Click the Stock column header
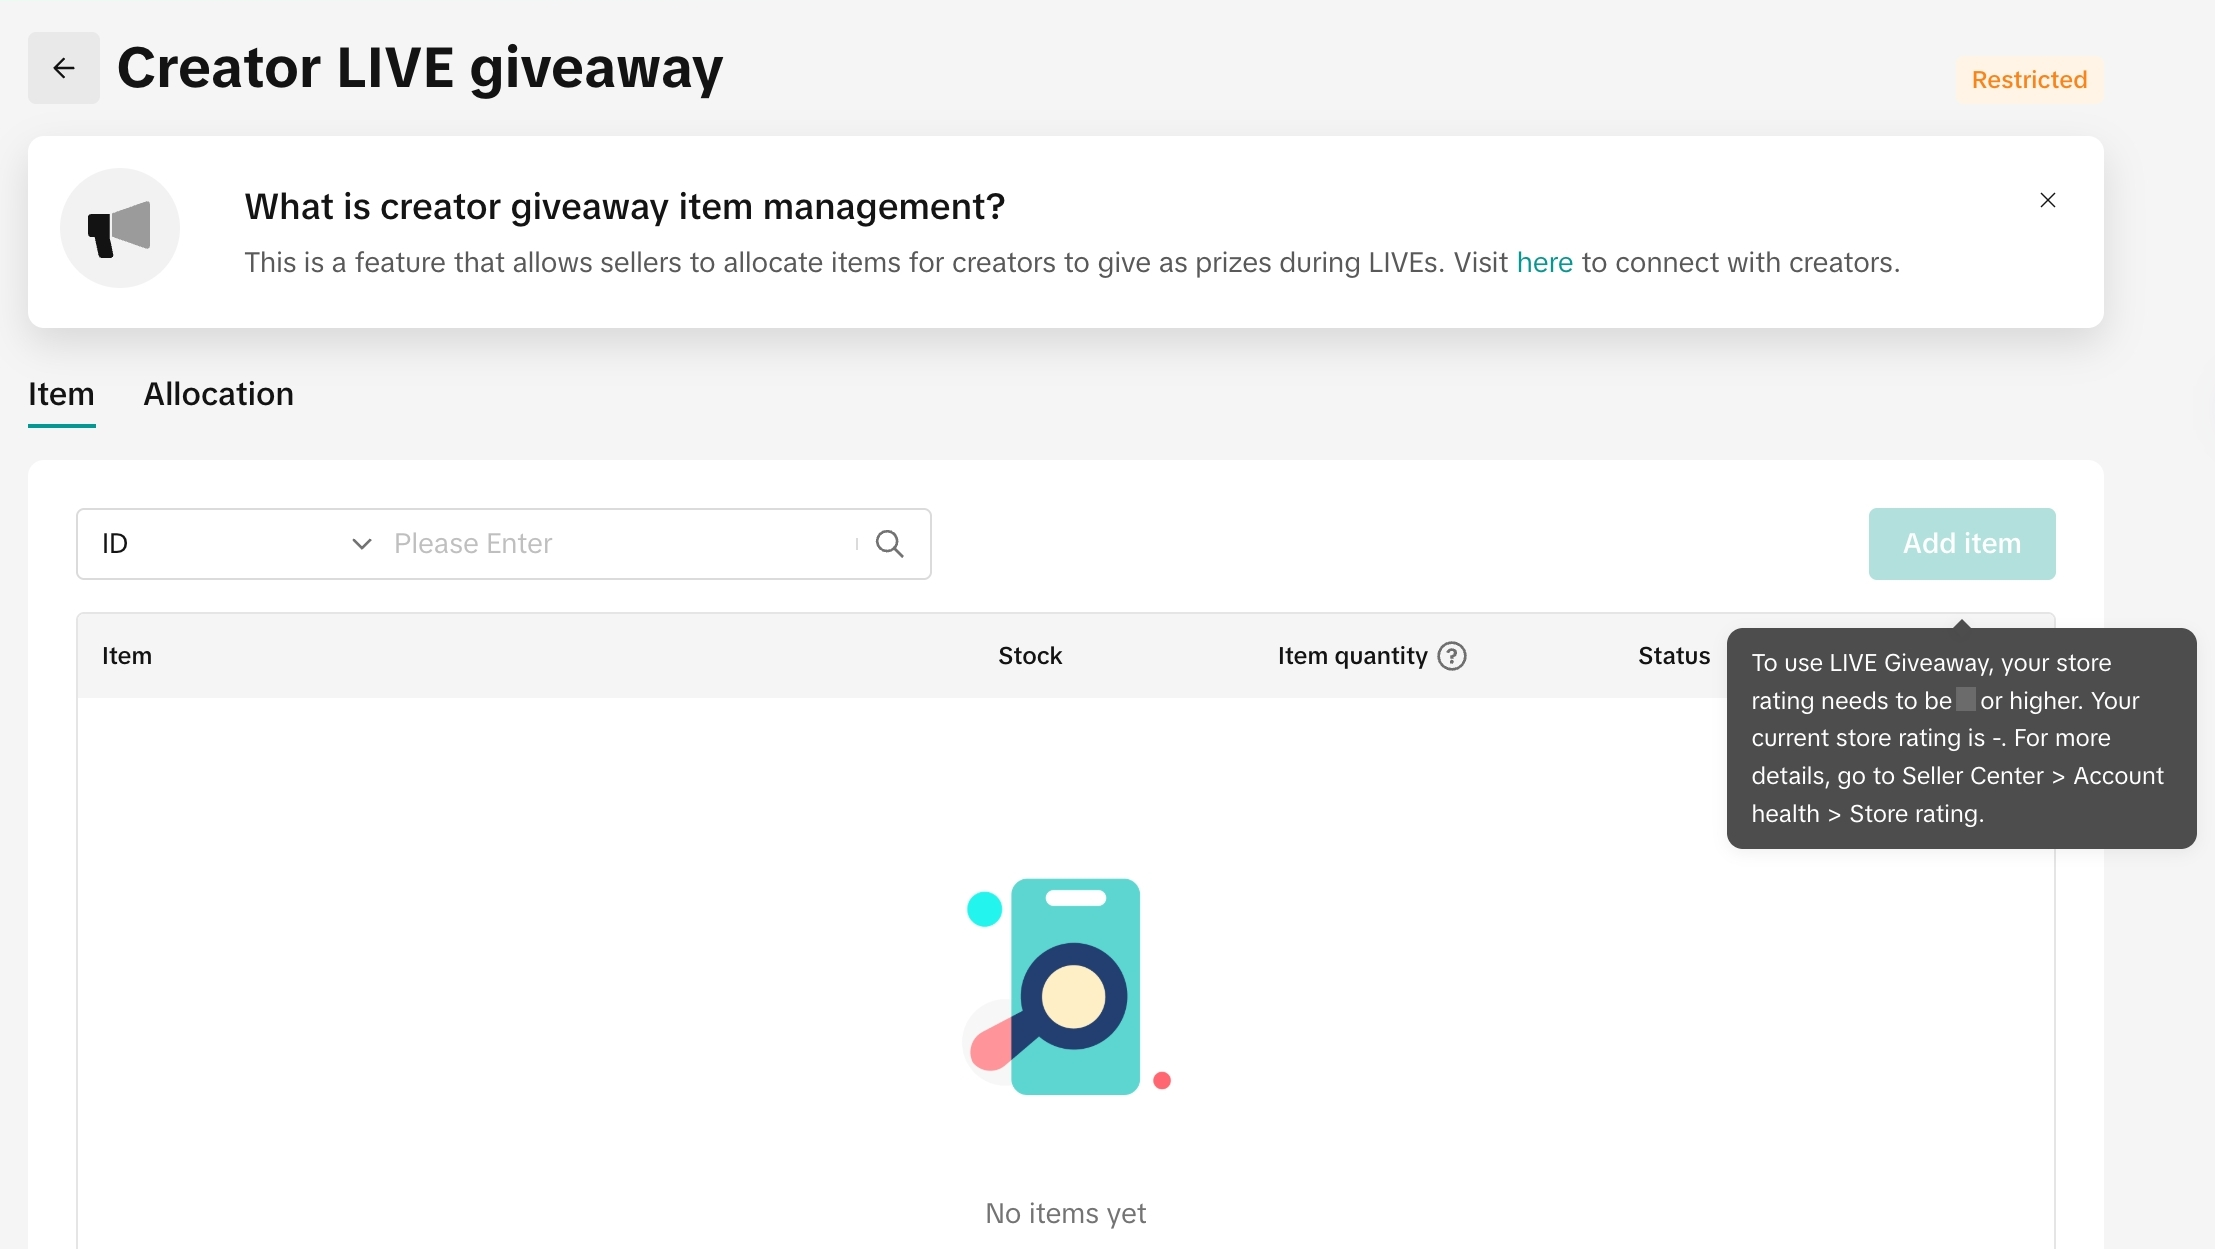The image size is (2215, 1249). (1030, 656)
